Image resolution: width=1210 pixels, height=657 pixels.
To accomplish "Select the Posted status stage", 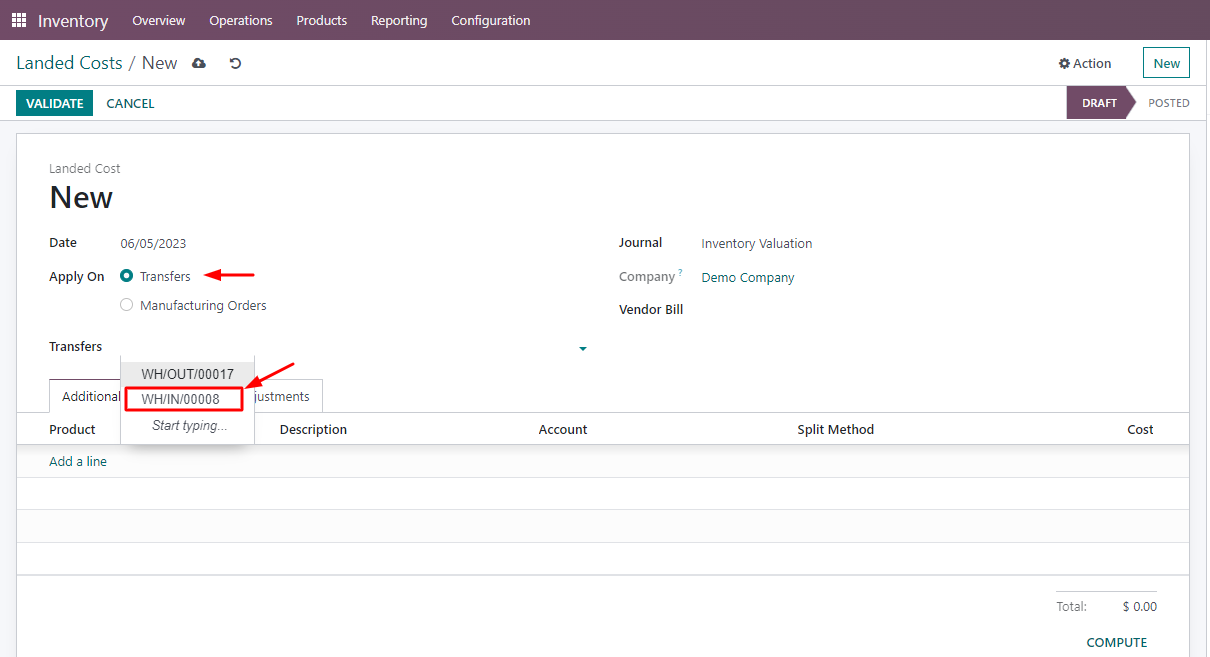I will (x=1169, y=103).
